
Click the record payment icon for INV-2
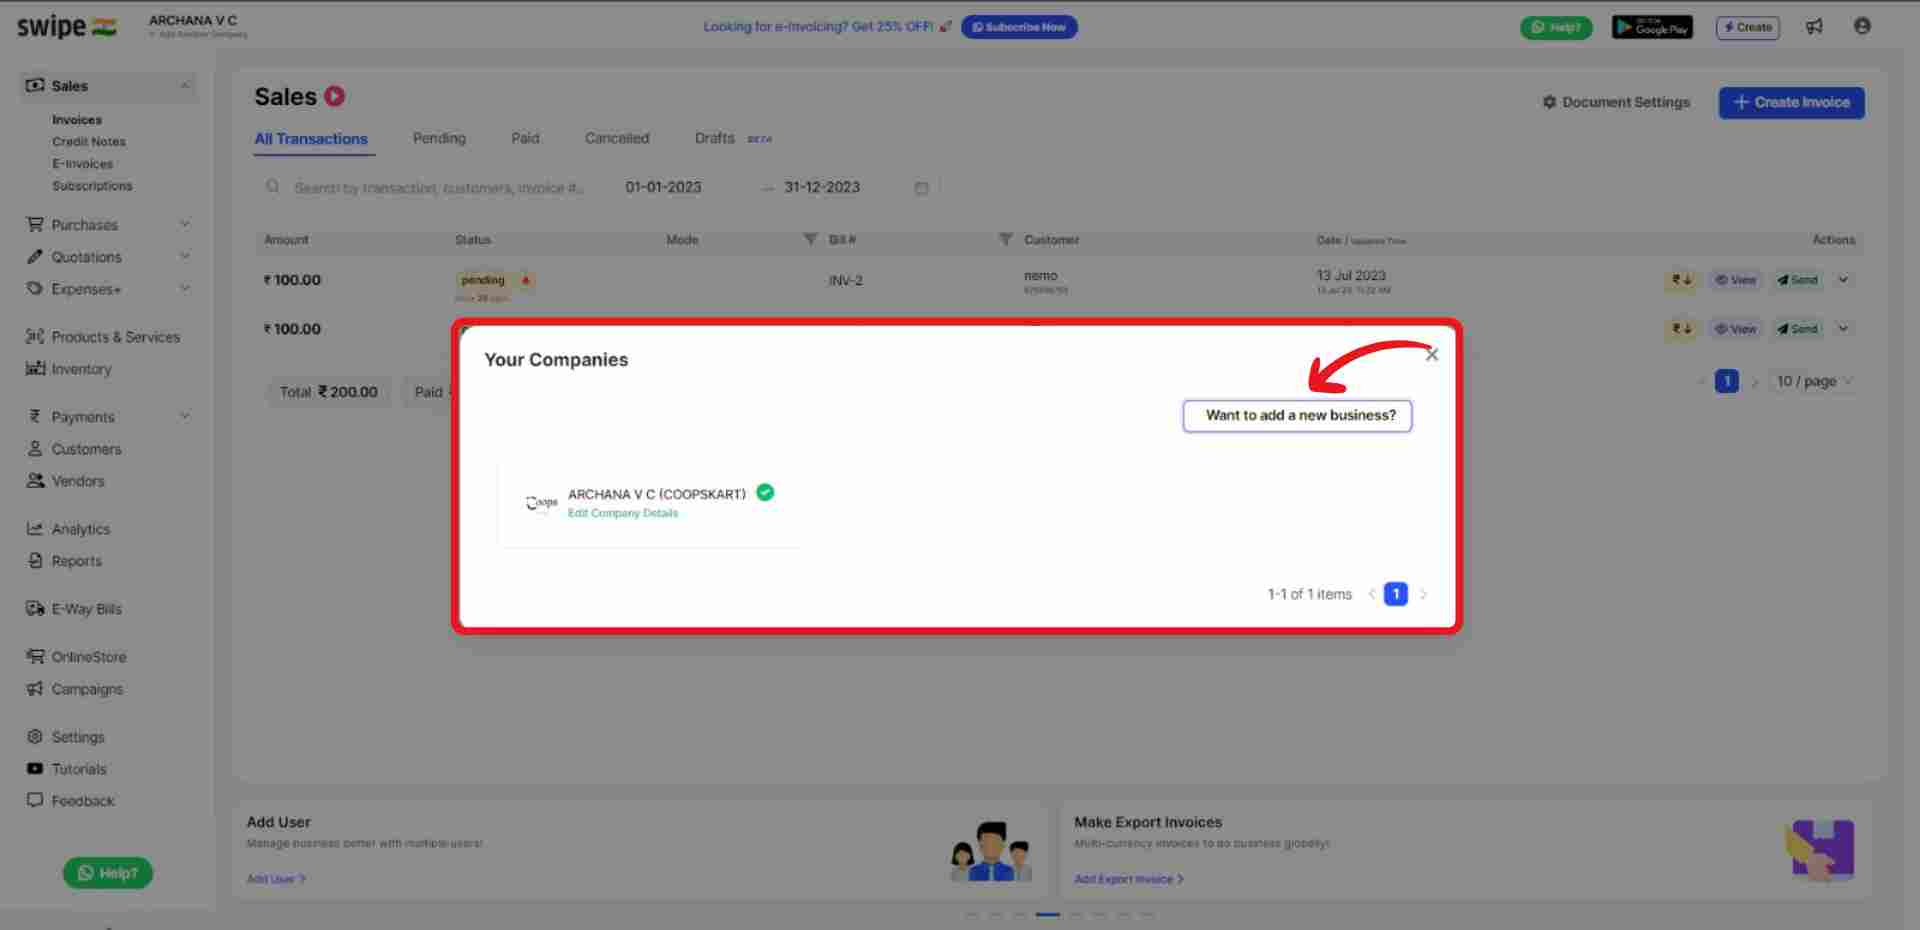click(x=1682, y=280)
